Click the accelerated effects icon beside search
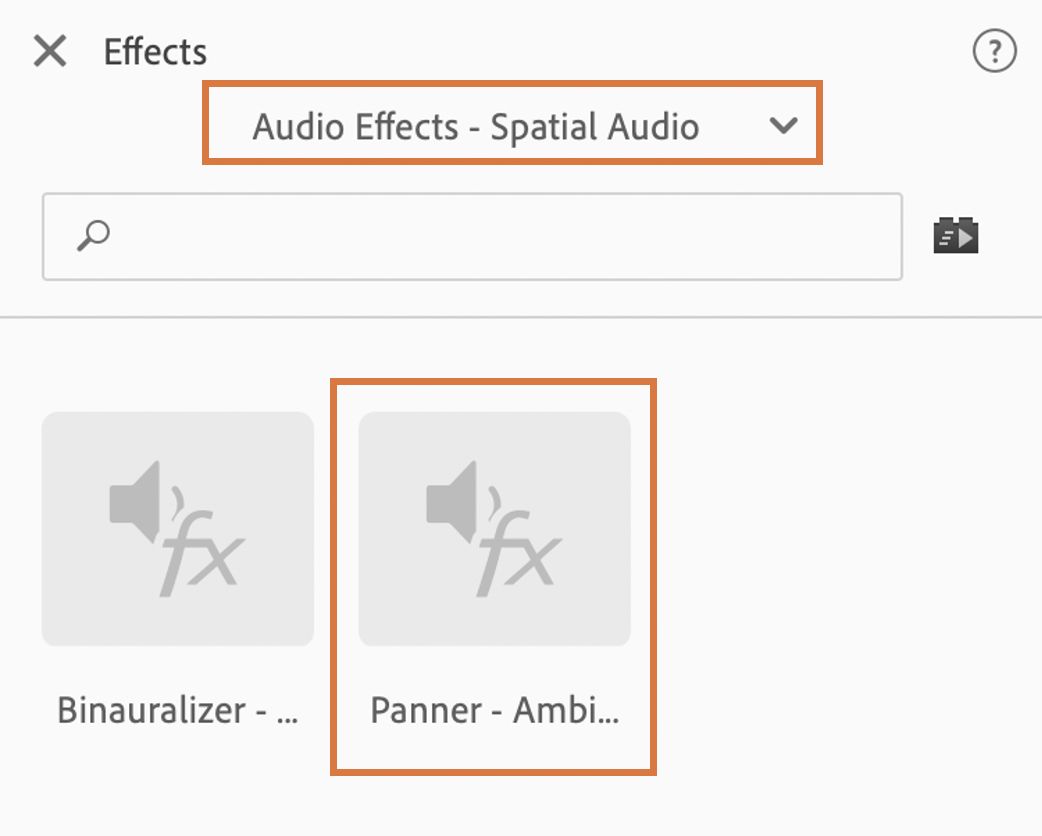The height and width of the screenshot is (836, 1042). 955,236
